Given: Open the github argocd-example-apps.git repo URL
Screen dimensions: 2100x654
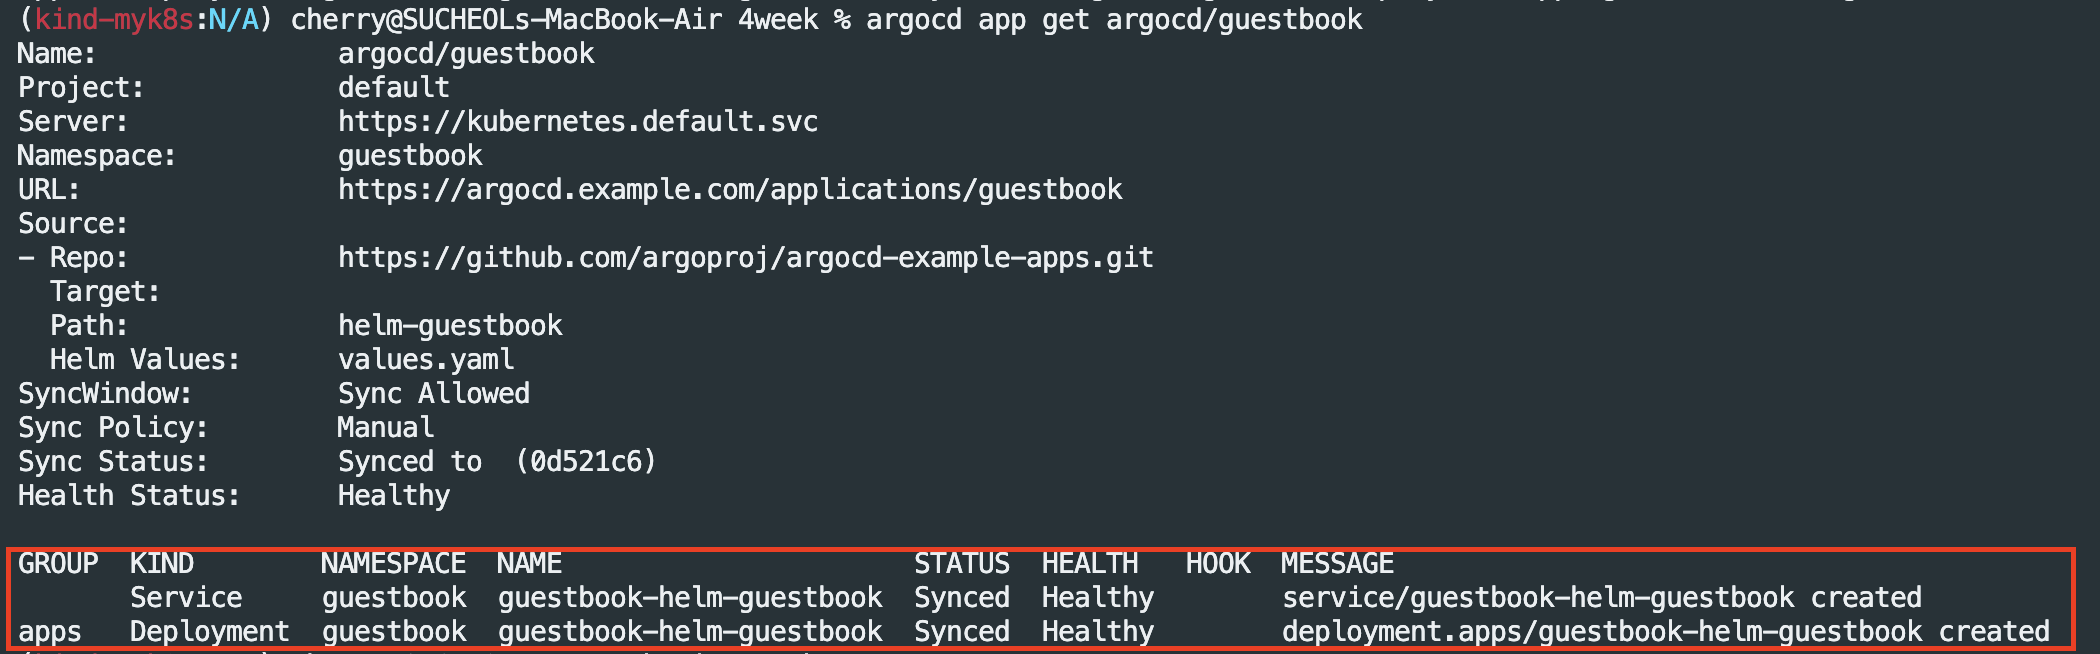Looking at the screenshot, I should pos(746,258).
